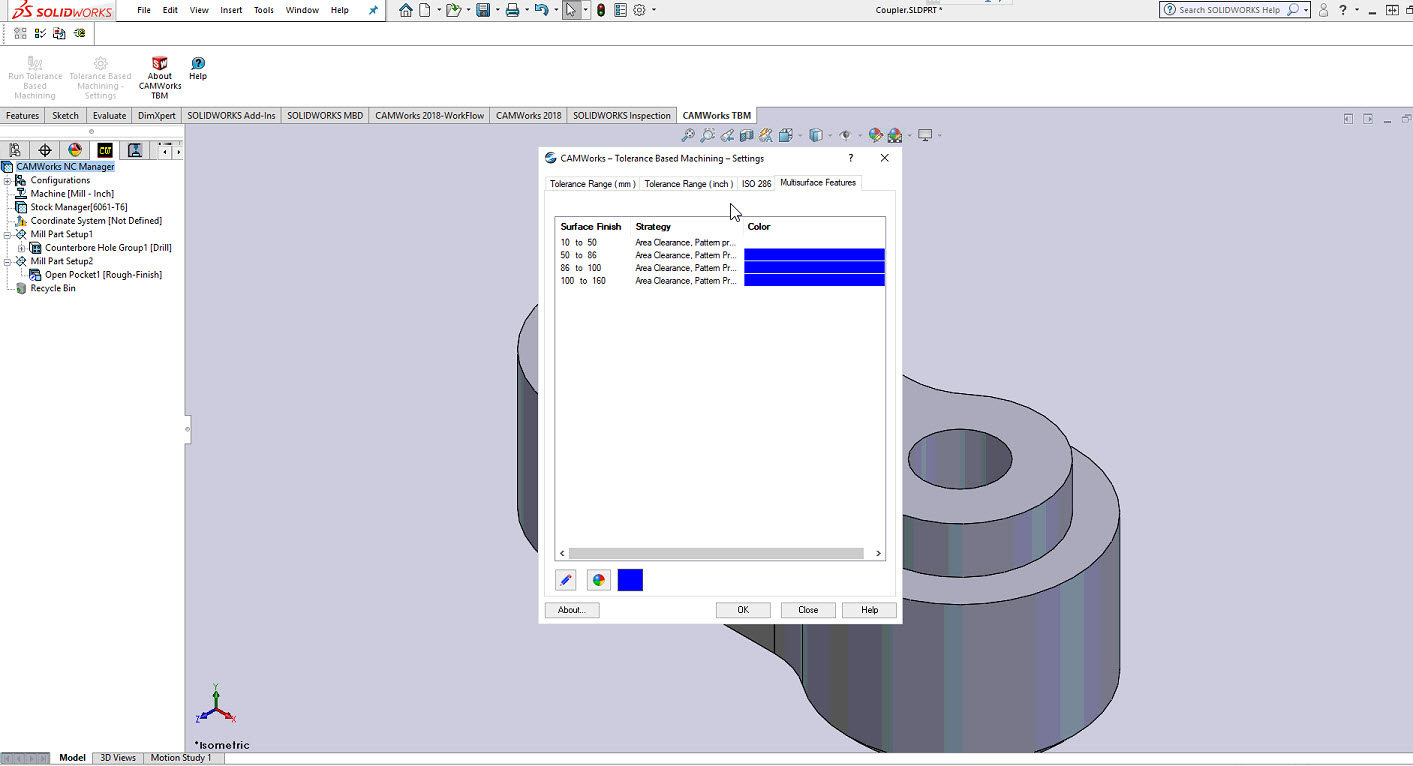Click the Help icon in TBM ribbon
The height and width of the screenshot is (766, 1413).
198,69
